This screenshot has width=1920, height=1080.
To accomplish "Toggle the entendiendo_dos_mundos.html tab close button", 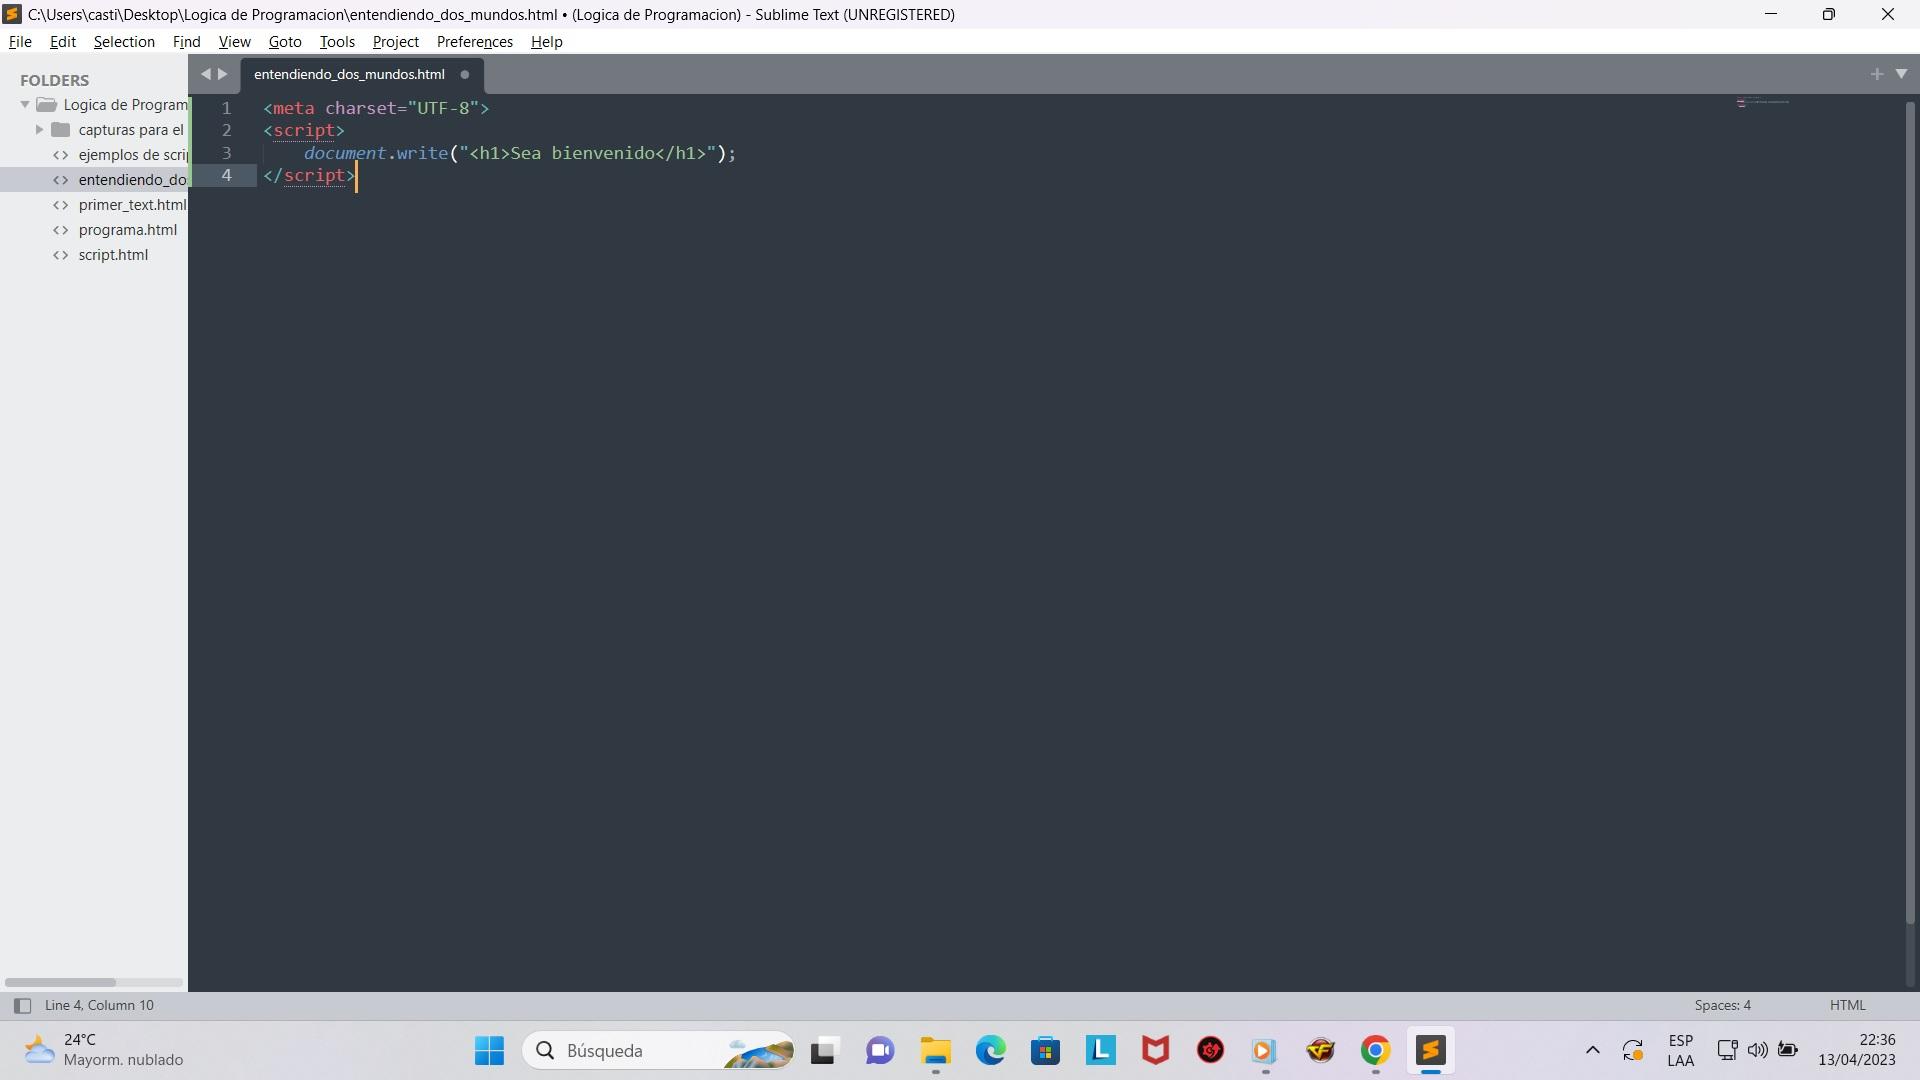I will pos(464,74).
